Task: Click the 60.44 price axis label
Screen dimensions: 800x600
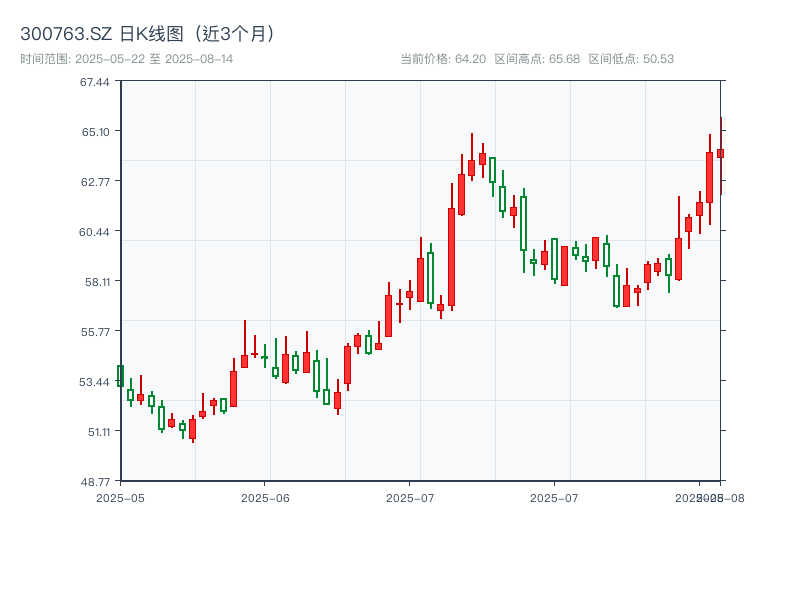Action: coord(96,231)
